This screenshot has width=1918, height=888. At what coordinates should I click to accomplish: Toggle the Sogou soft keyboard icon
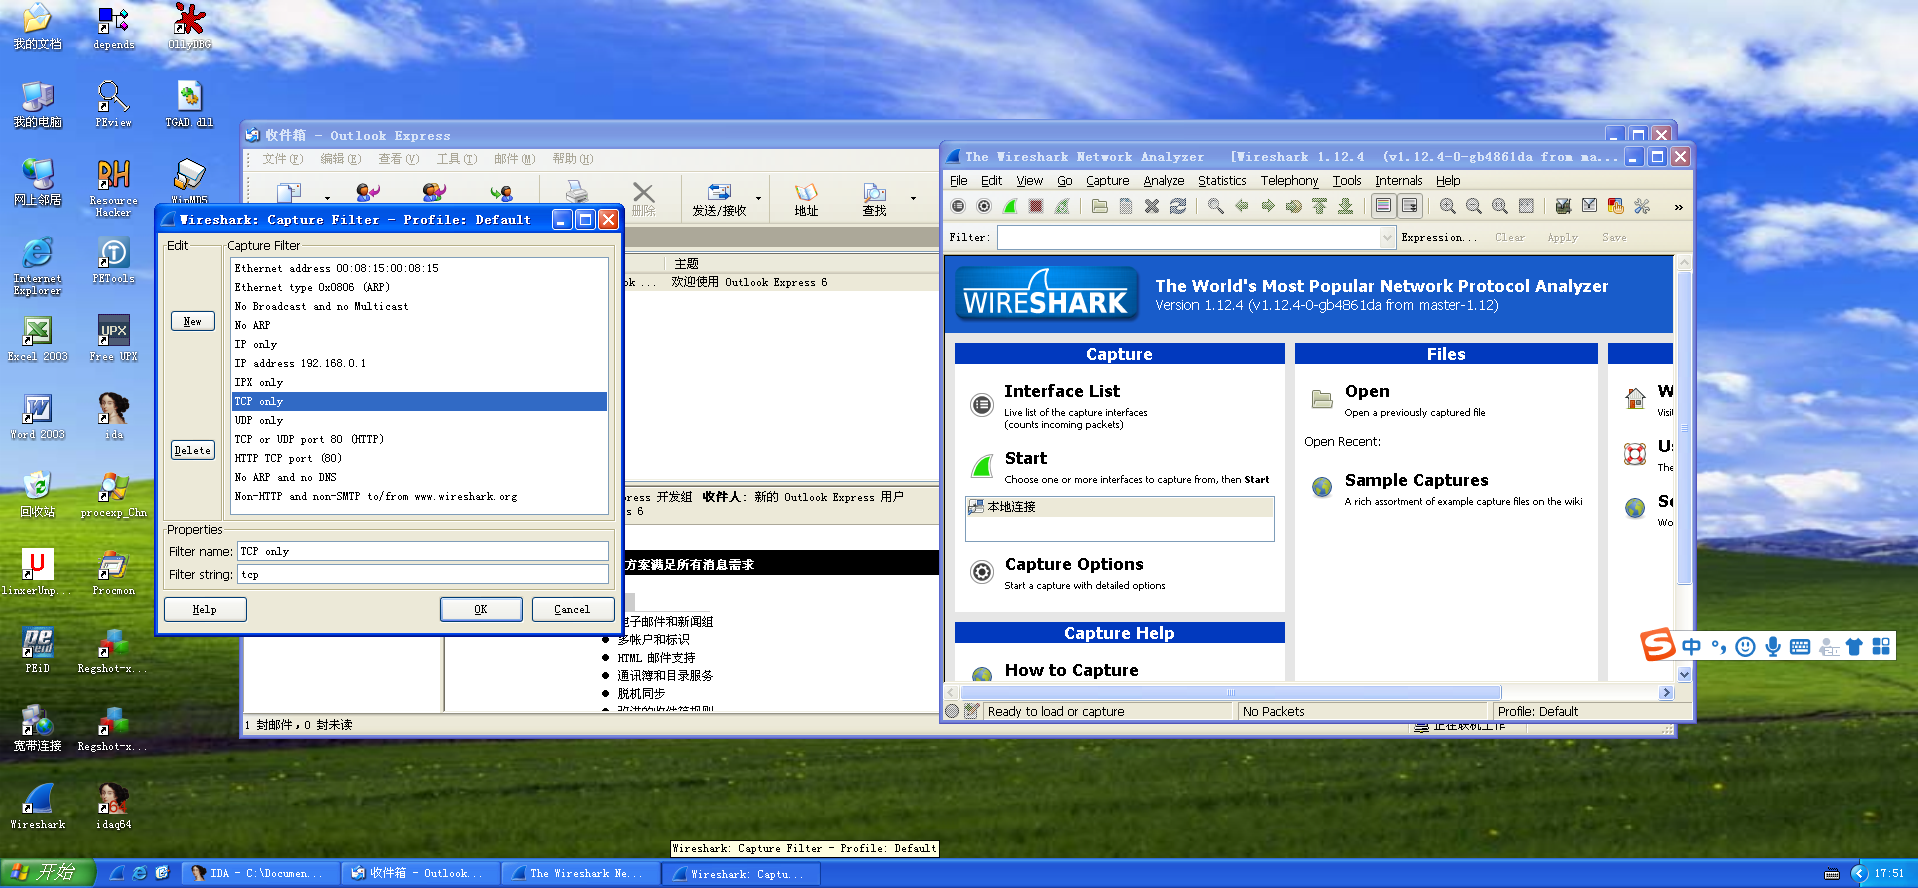[1800, 647]
